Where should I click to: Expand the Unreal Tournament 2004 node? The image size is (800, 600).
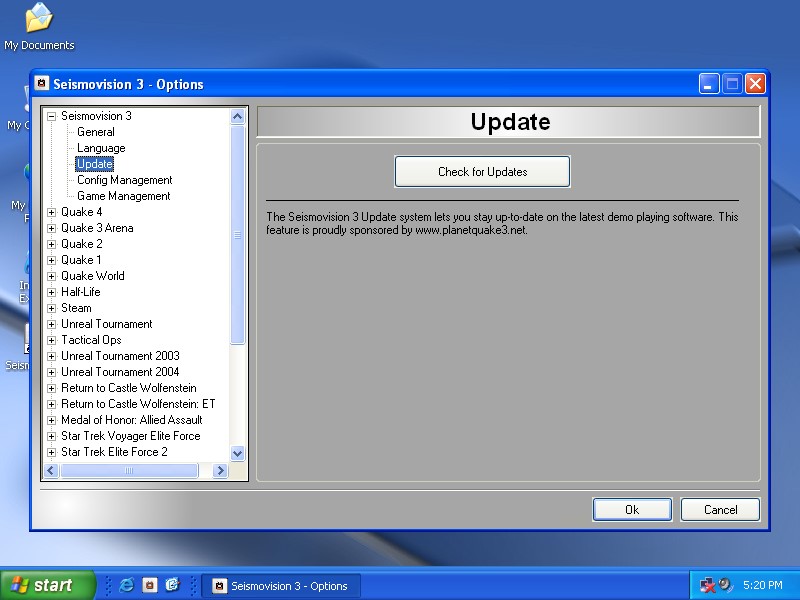click(x=52, y=372)
